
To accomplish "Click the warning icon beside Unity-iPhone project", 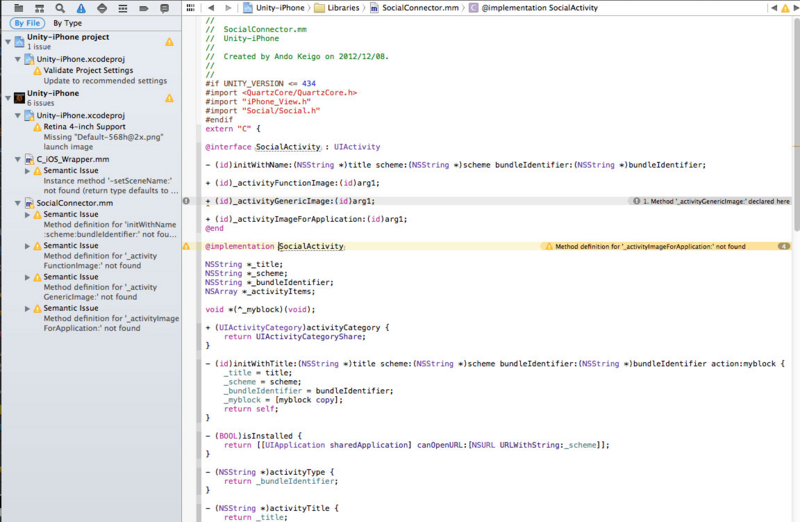I will tap(169, 42).
